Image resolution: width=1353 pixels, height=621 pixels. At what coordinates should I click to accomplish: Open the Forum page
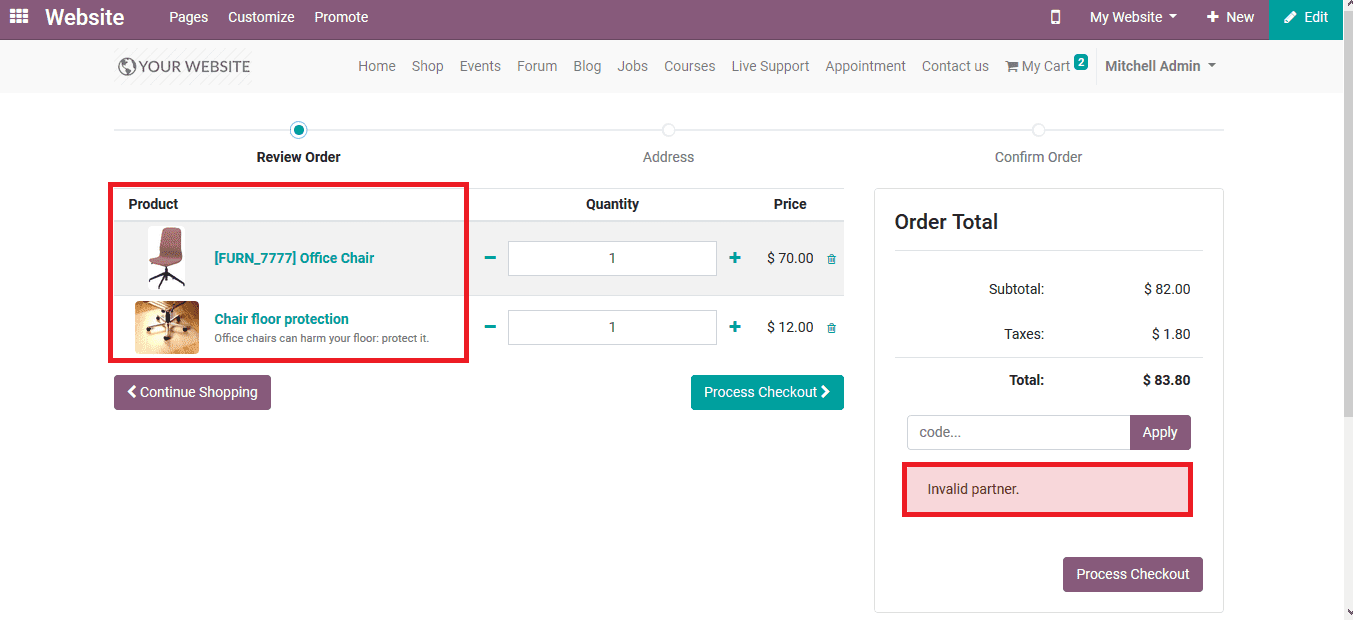click(x=537, y=66)
